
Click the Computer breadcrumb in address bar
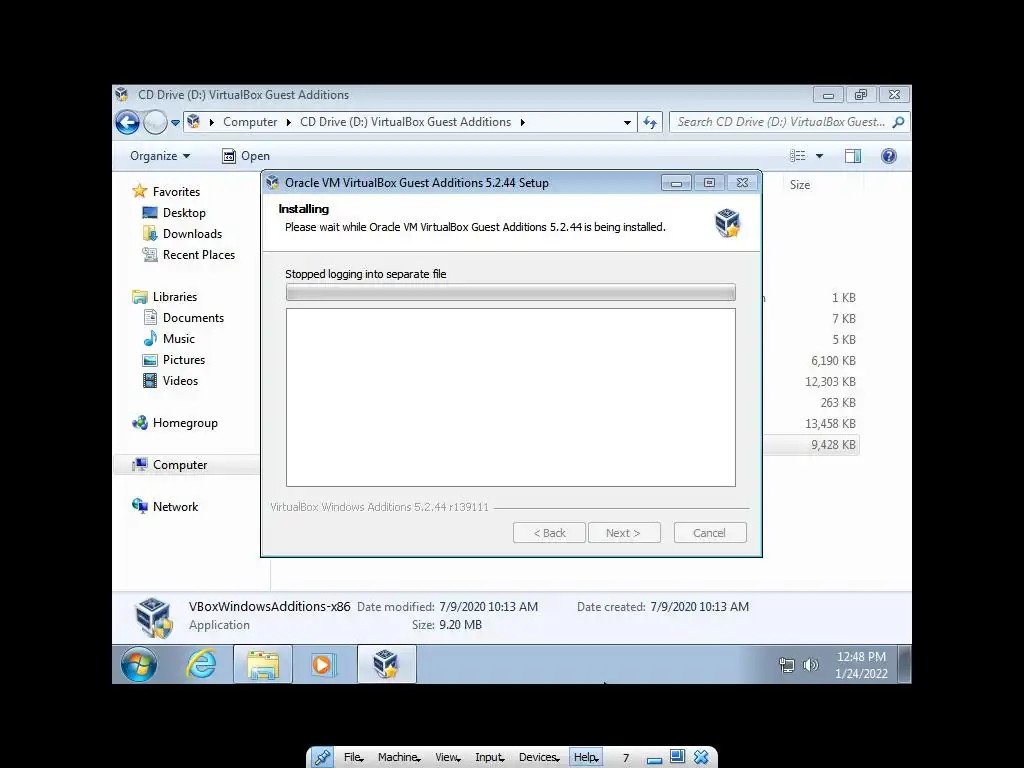(250, 122)
